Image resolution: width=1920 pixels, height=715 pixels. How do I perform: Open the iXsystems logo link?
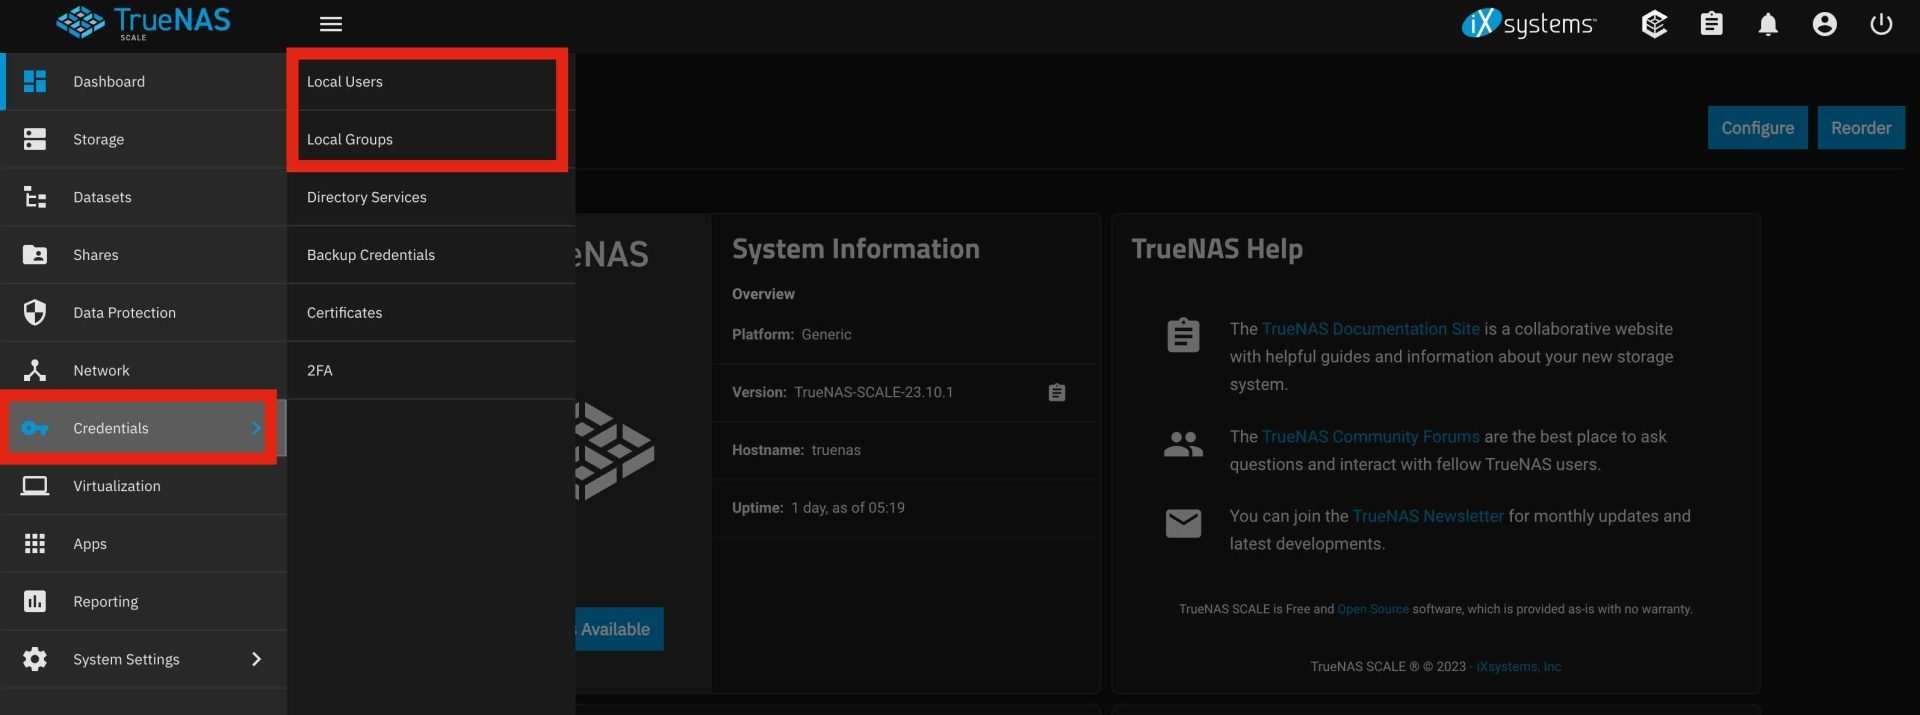(x=1529, y=23)
